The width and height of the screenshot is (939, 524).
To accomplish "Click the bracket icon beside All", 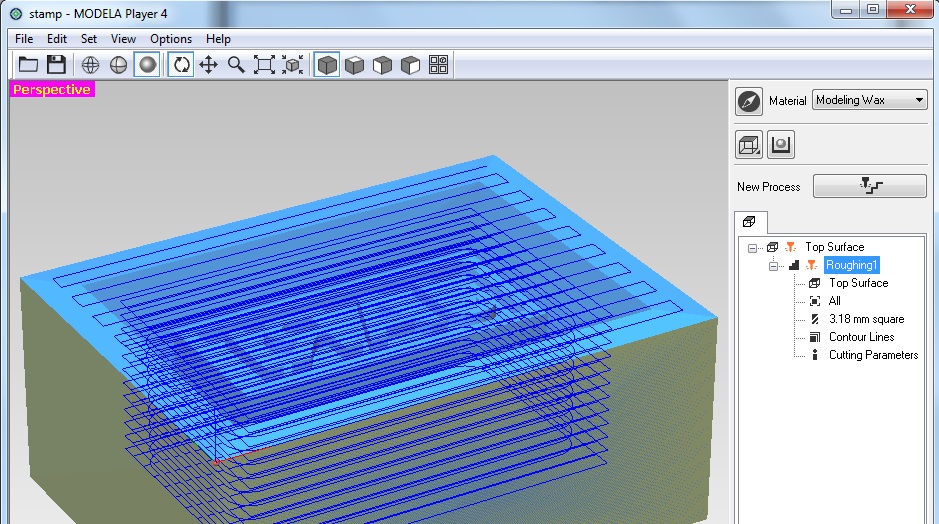I will coord(814,301).
